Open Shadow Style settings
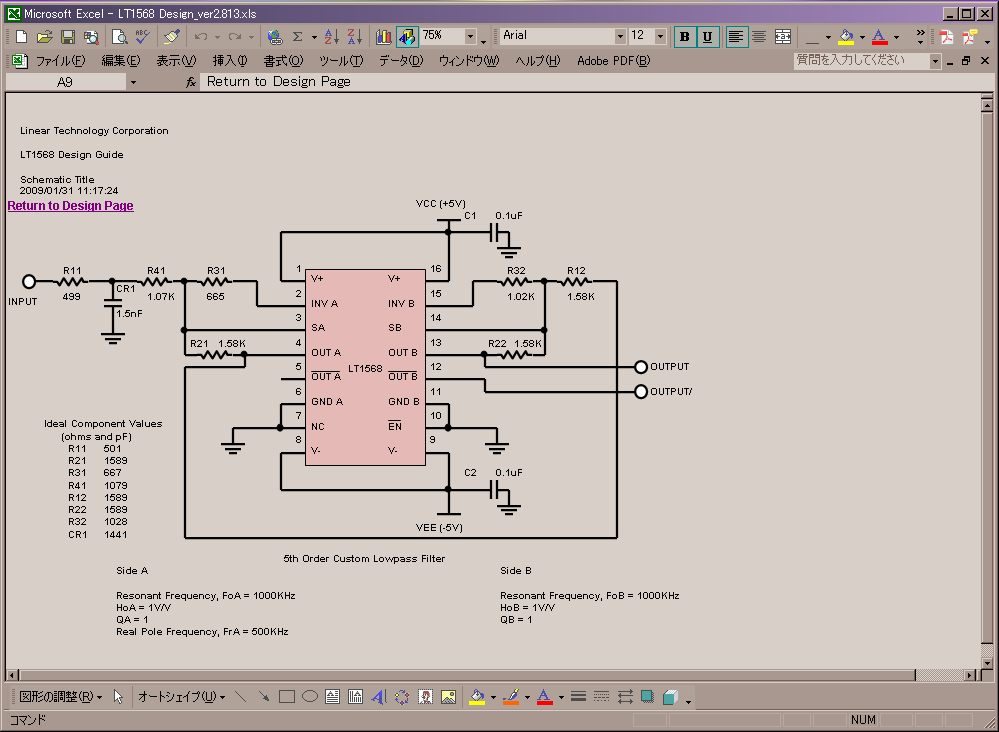Viewport: 999px width, 732px height. tap(647, 696)
